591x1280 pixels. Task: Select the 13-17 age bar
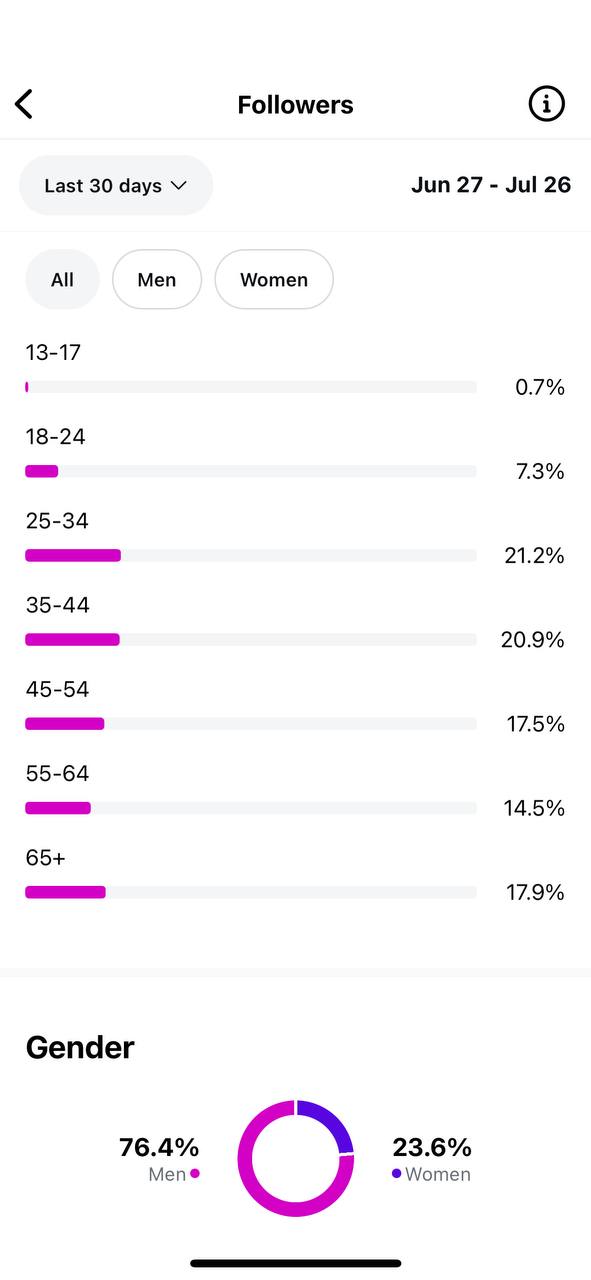click(x=251, y=387)
